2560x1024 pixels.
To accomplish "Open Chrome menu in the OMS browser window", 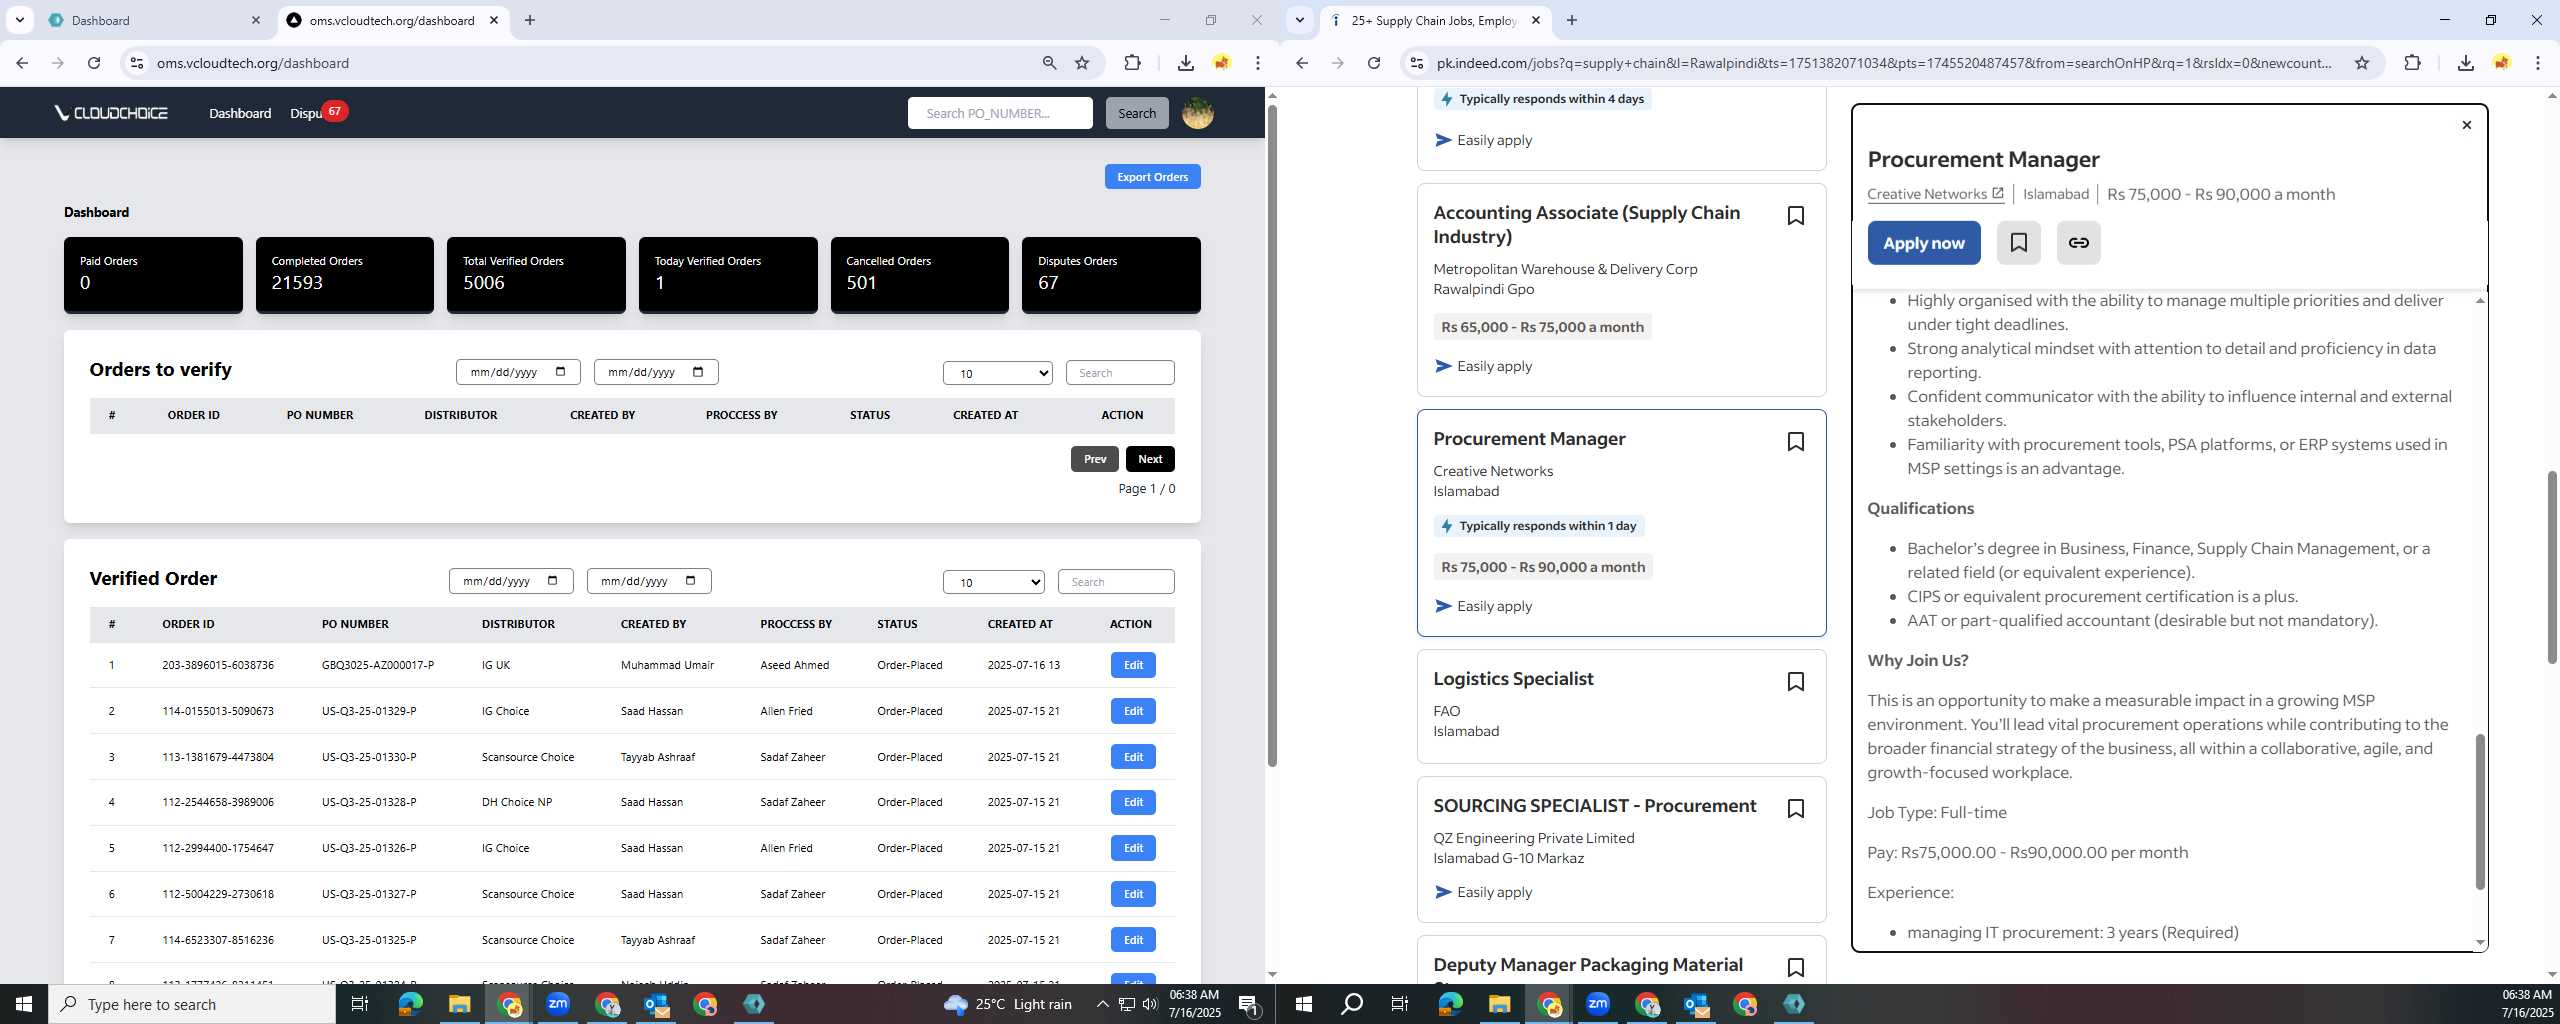I will point(1257,63).
